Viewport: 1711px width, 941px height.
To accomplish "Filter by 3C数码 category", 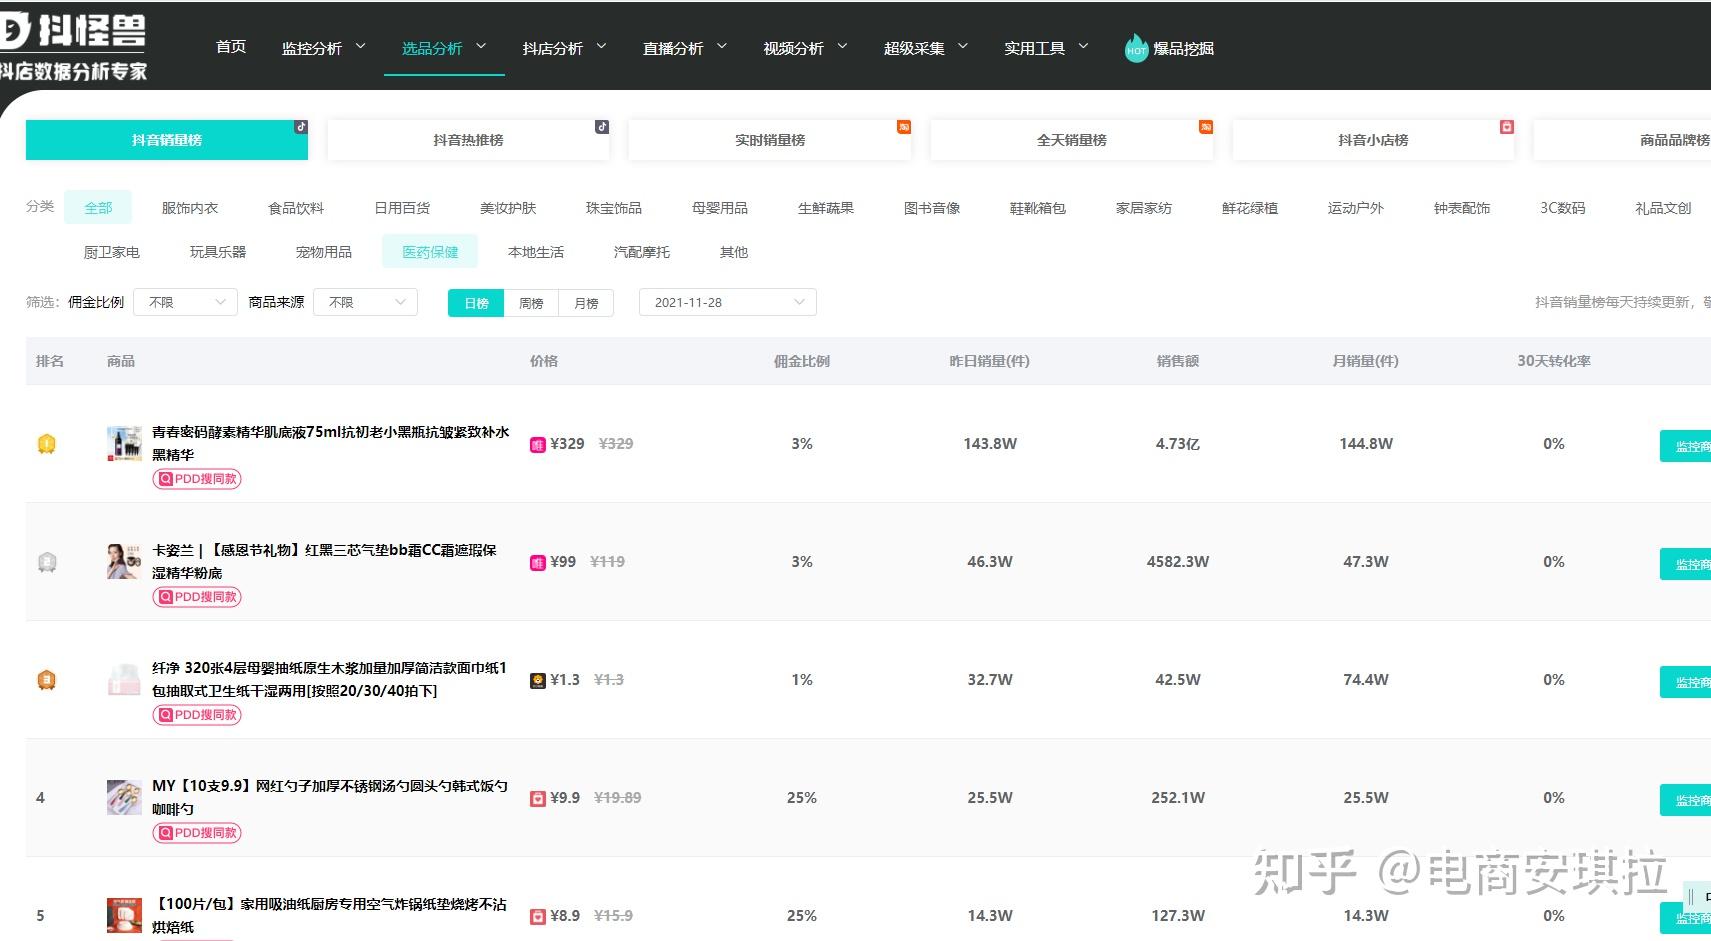I will (1563, 208).
